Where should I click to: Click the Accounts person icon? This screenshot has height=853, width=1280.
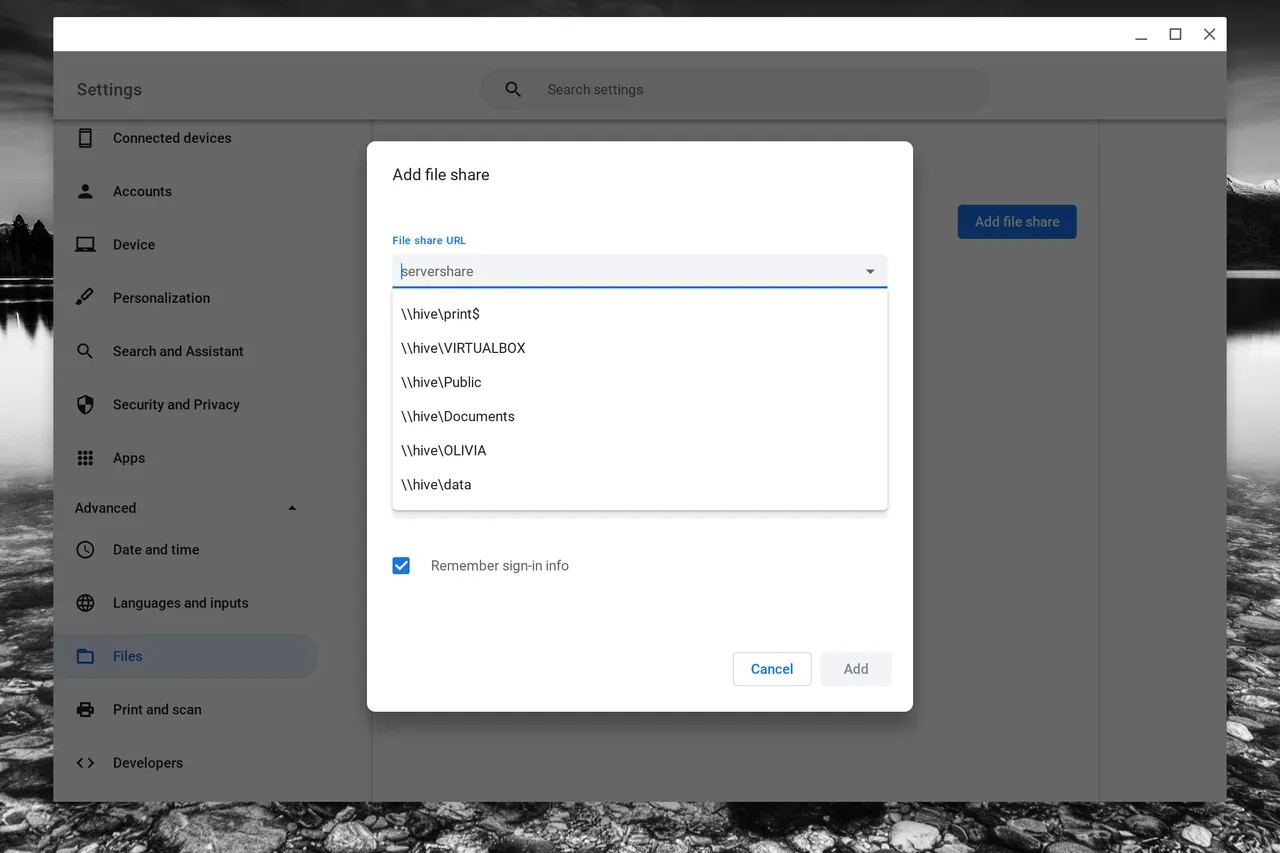86,191
